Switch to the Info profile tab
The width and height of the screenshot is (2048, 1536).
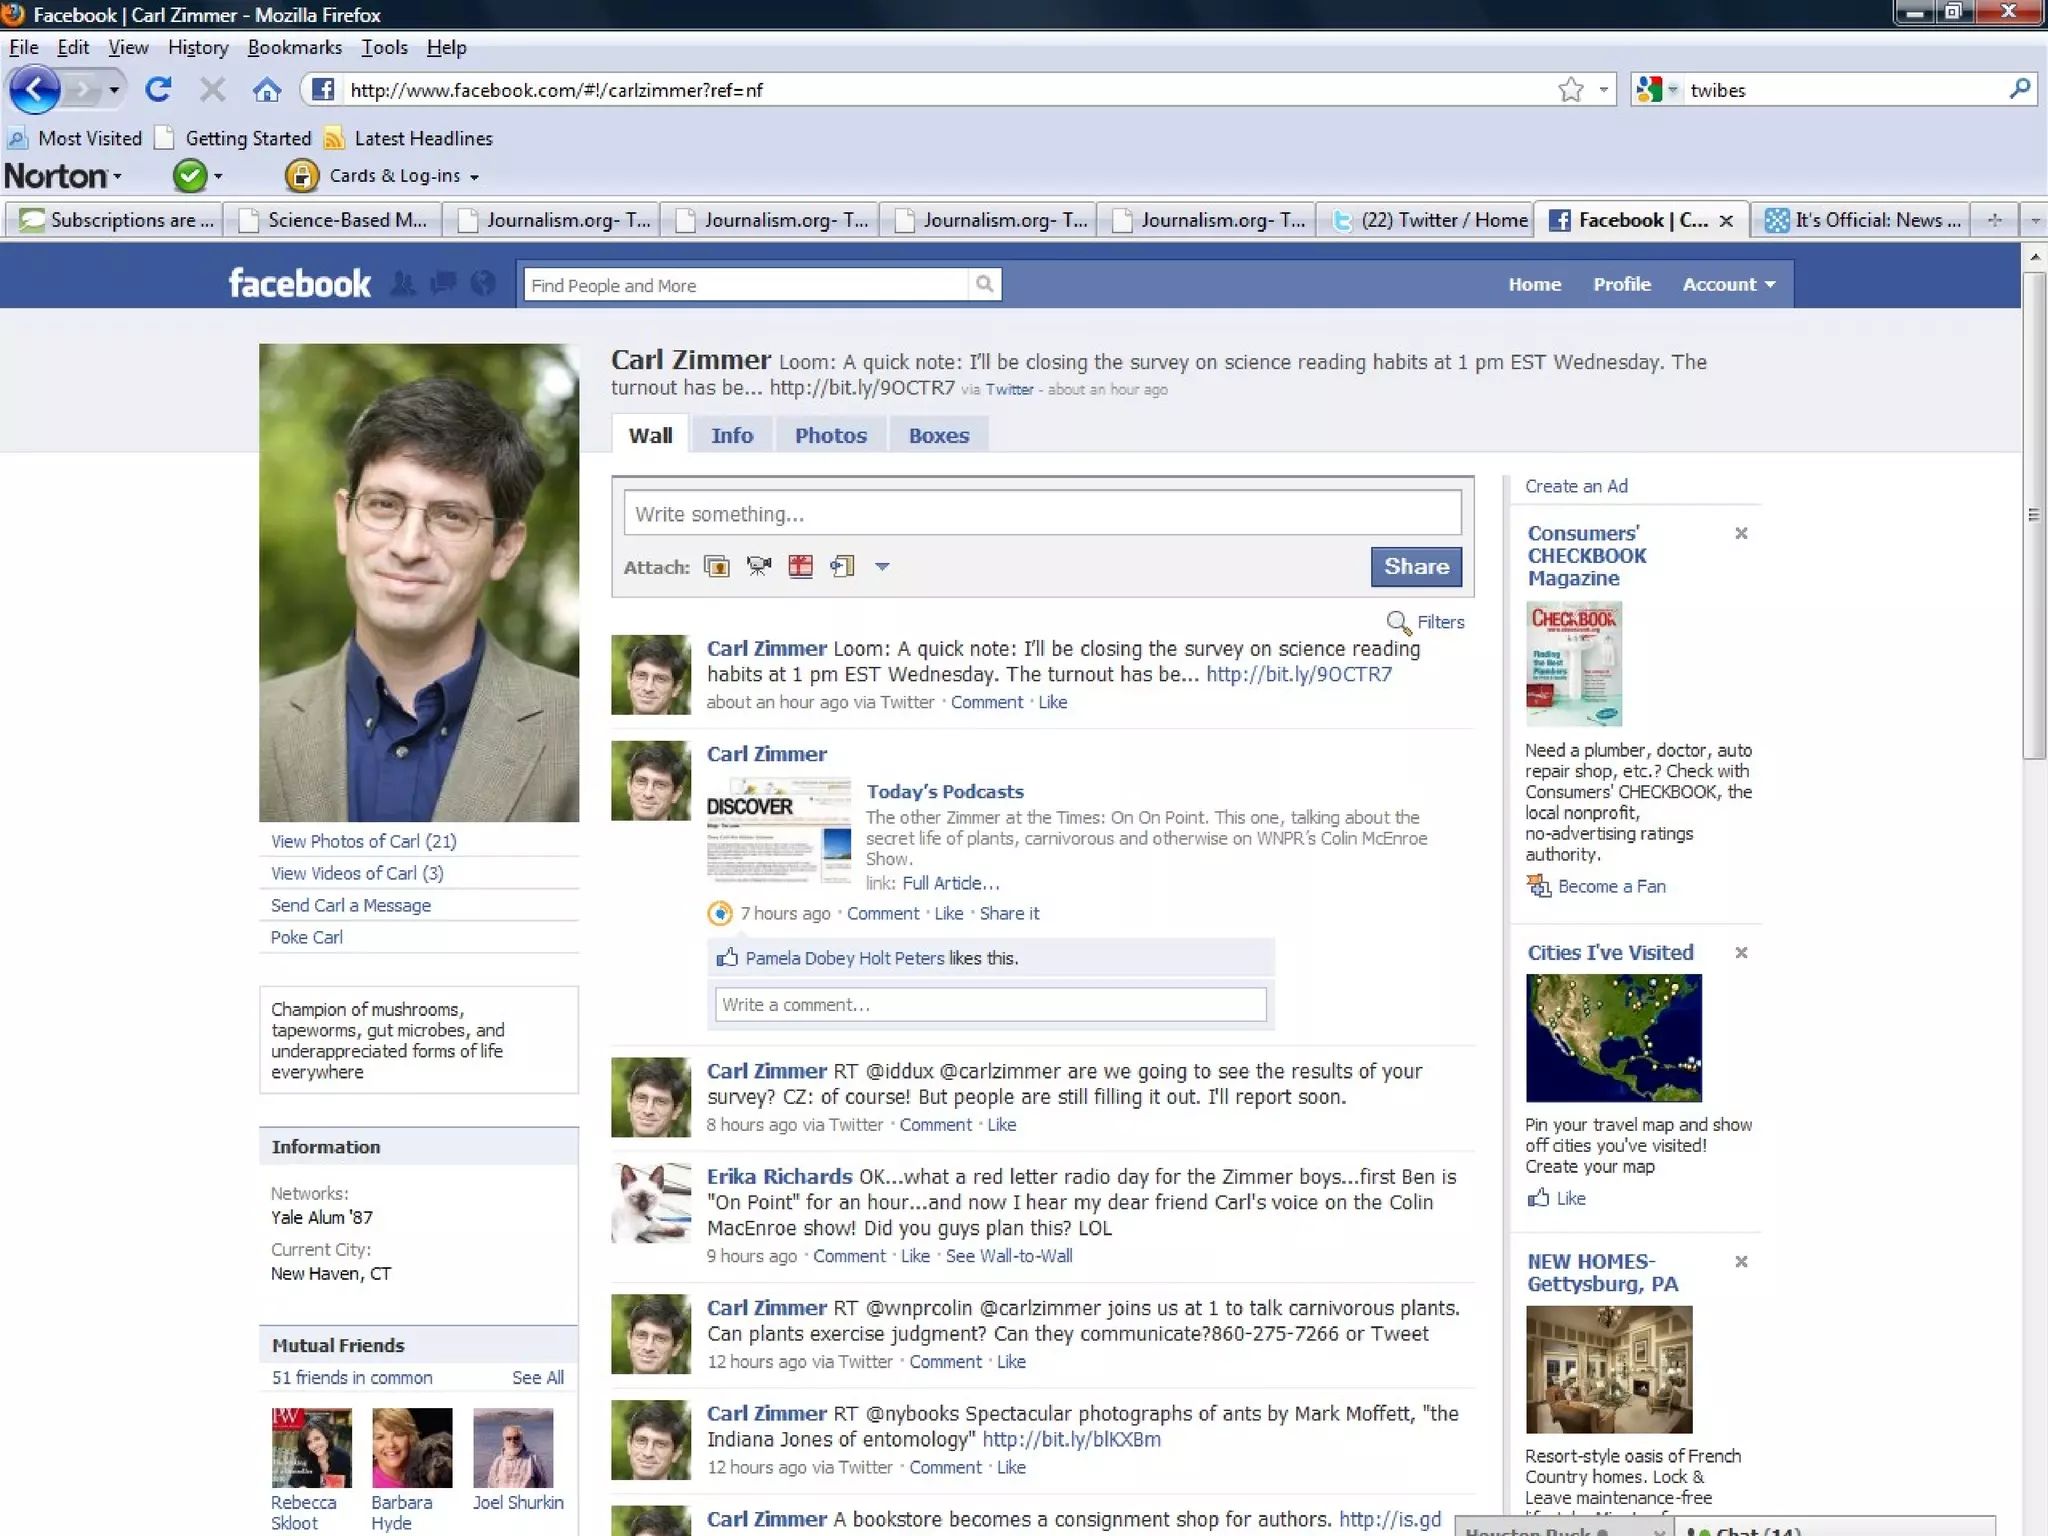click(732, 435)
